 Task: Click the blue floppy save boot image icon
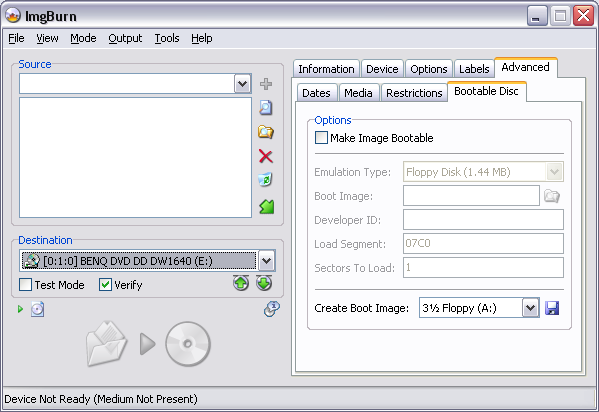click(552, 308)
